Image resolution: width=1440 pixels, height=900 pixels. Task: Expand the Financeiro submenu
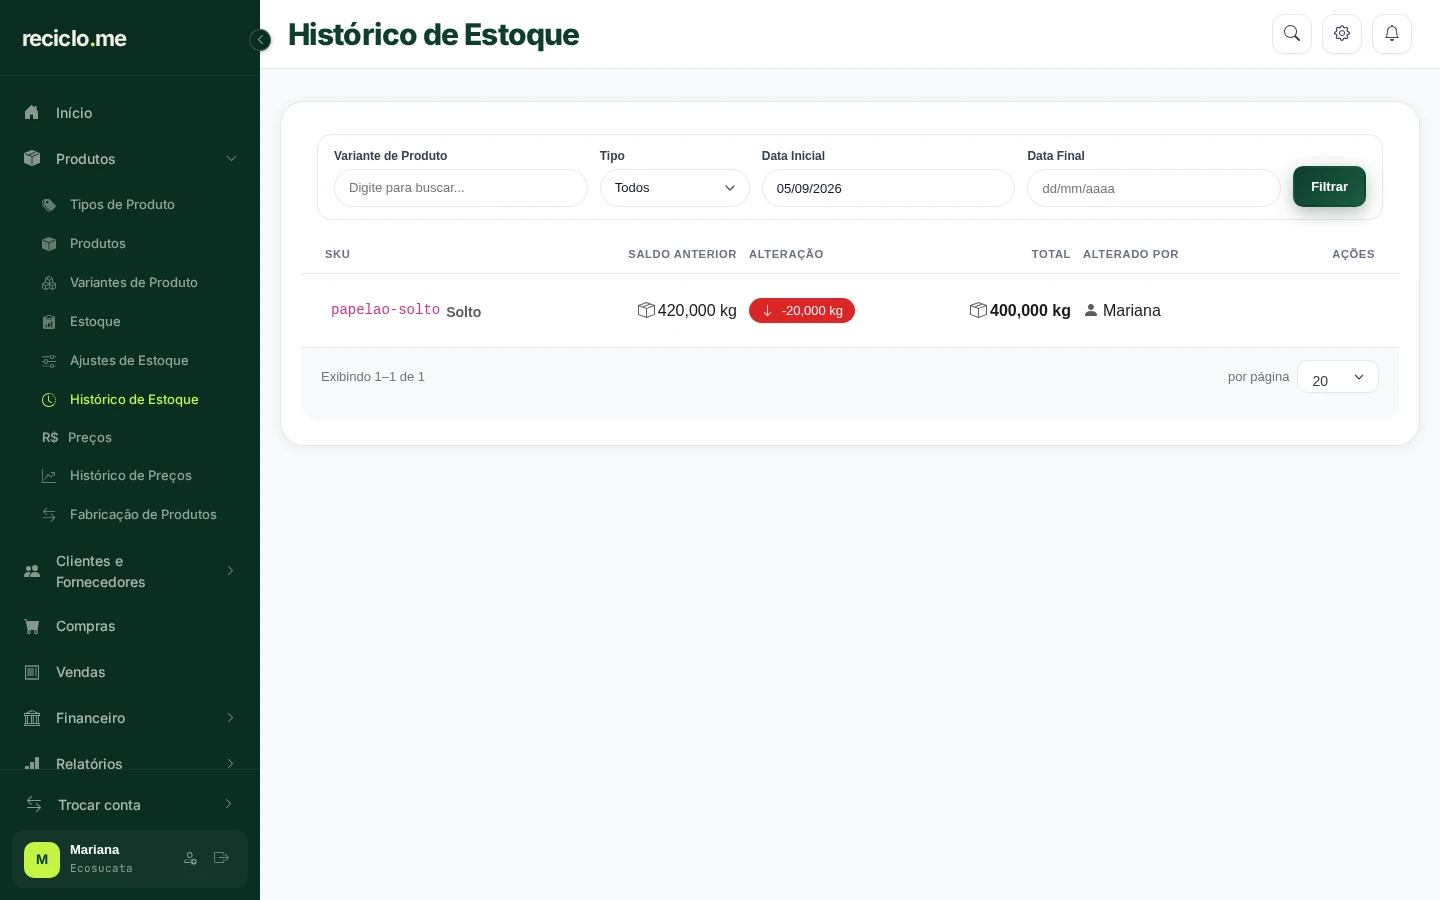point(231,718)
